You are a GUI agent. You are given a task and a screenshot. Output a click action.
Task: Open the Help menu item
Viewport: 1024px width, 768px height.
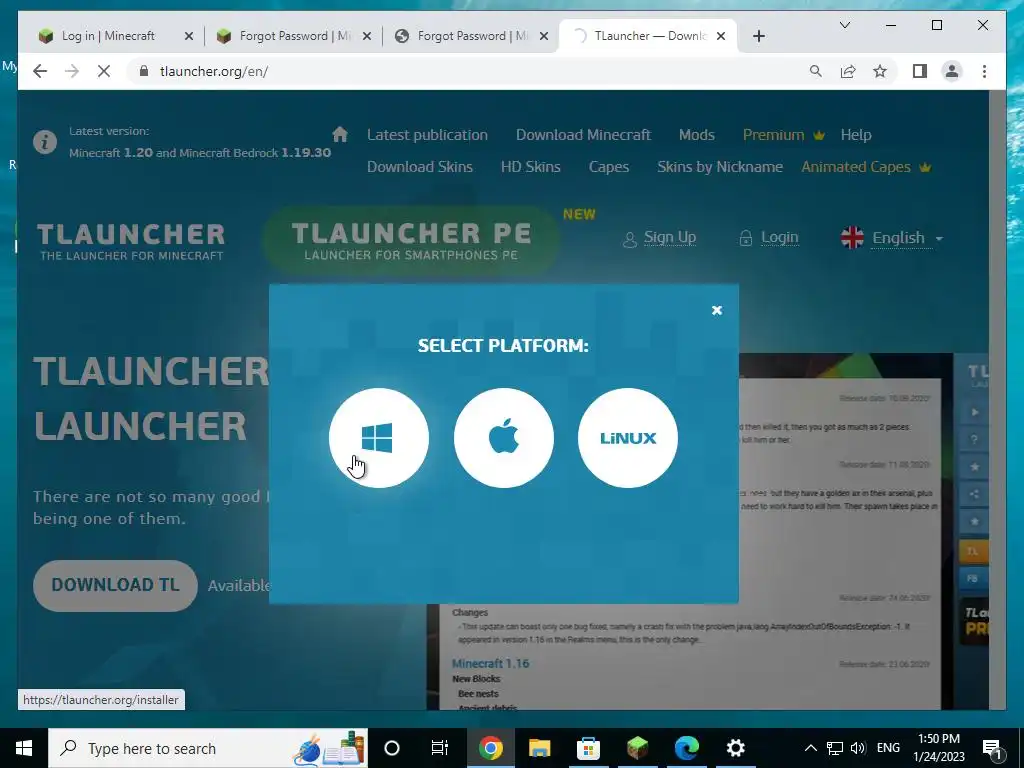pos(856,135)
